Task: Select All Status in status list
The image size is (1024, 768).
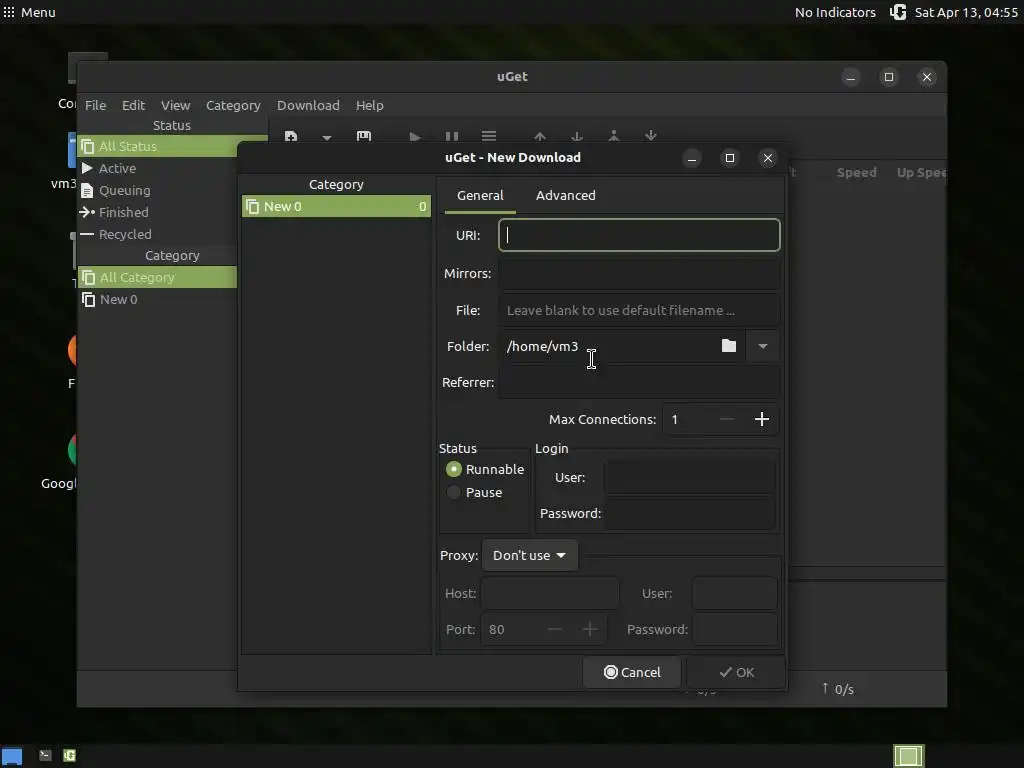Action: 157,146
